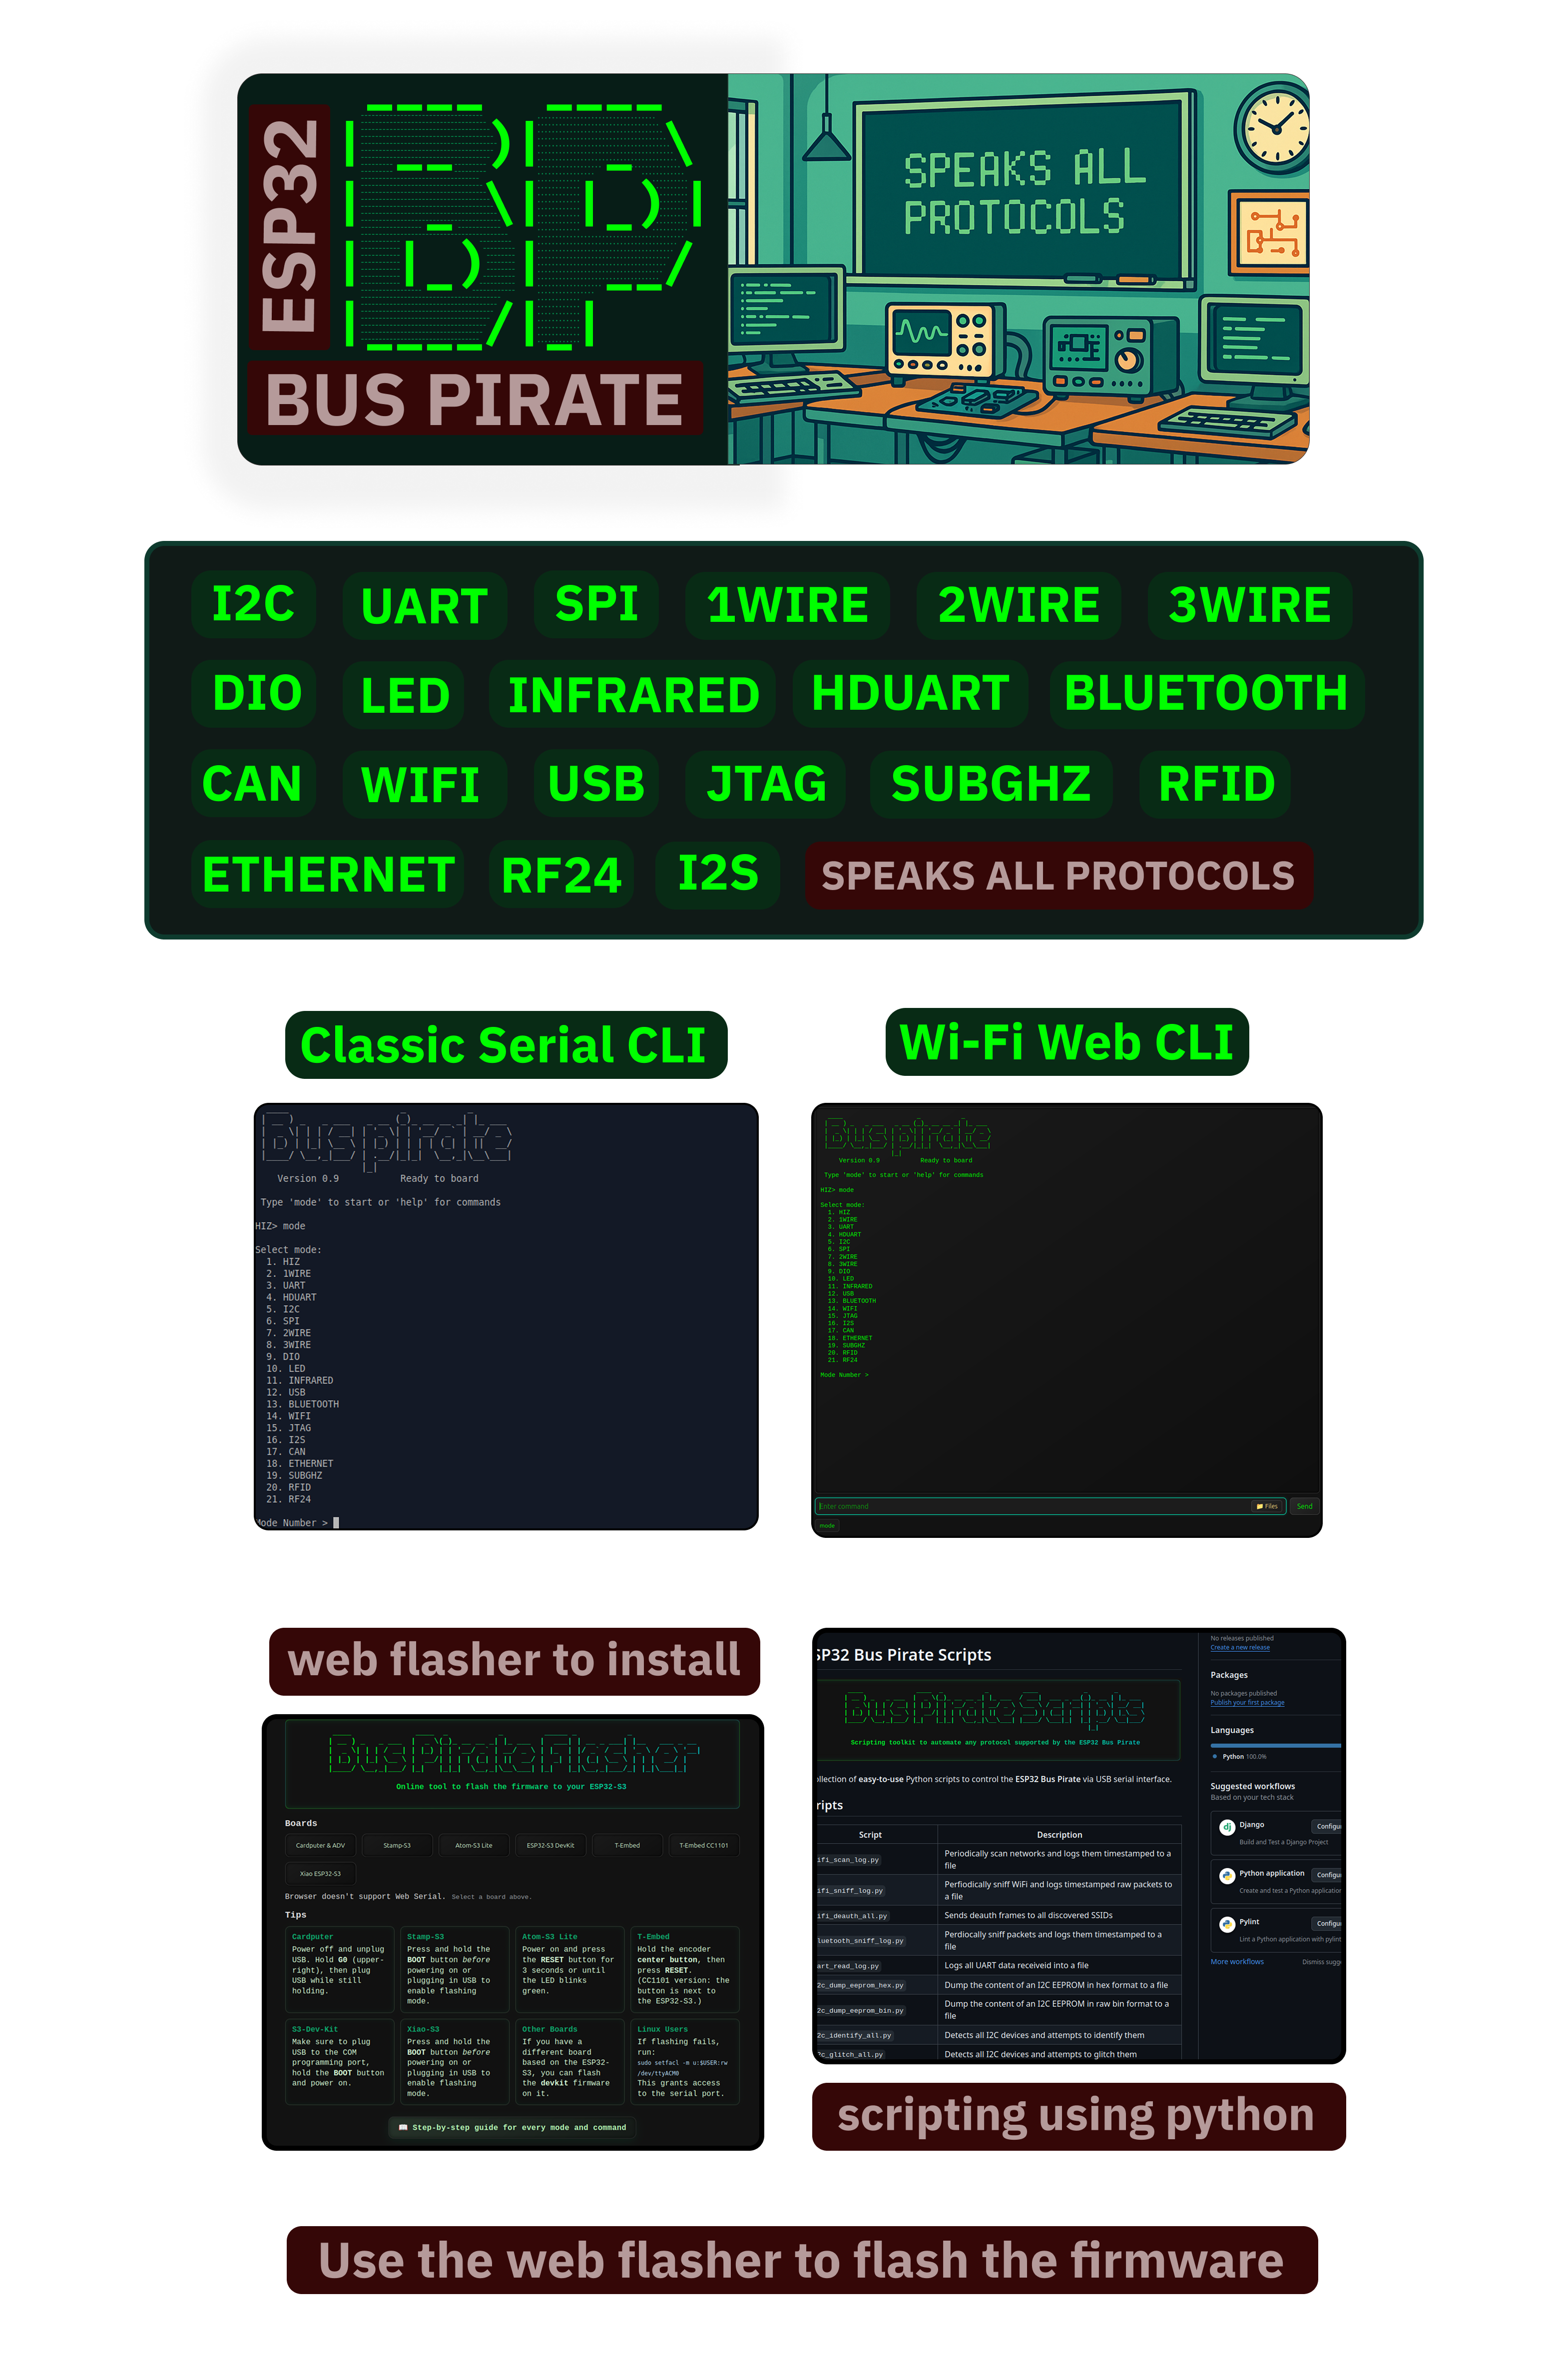Click the mode command shortcut chip
Viewport: 1568px width, 2370px height.
827,1526
